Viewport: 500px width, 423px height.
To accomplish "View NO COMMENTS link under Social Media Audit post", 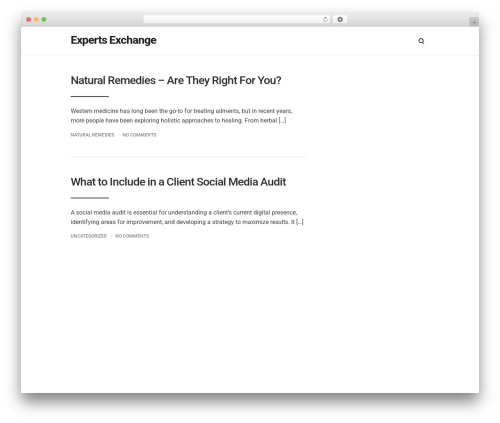I will pos(132,236).
